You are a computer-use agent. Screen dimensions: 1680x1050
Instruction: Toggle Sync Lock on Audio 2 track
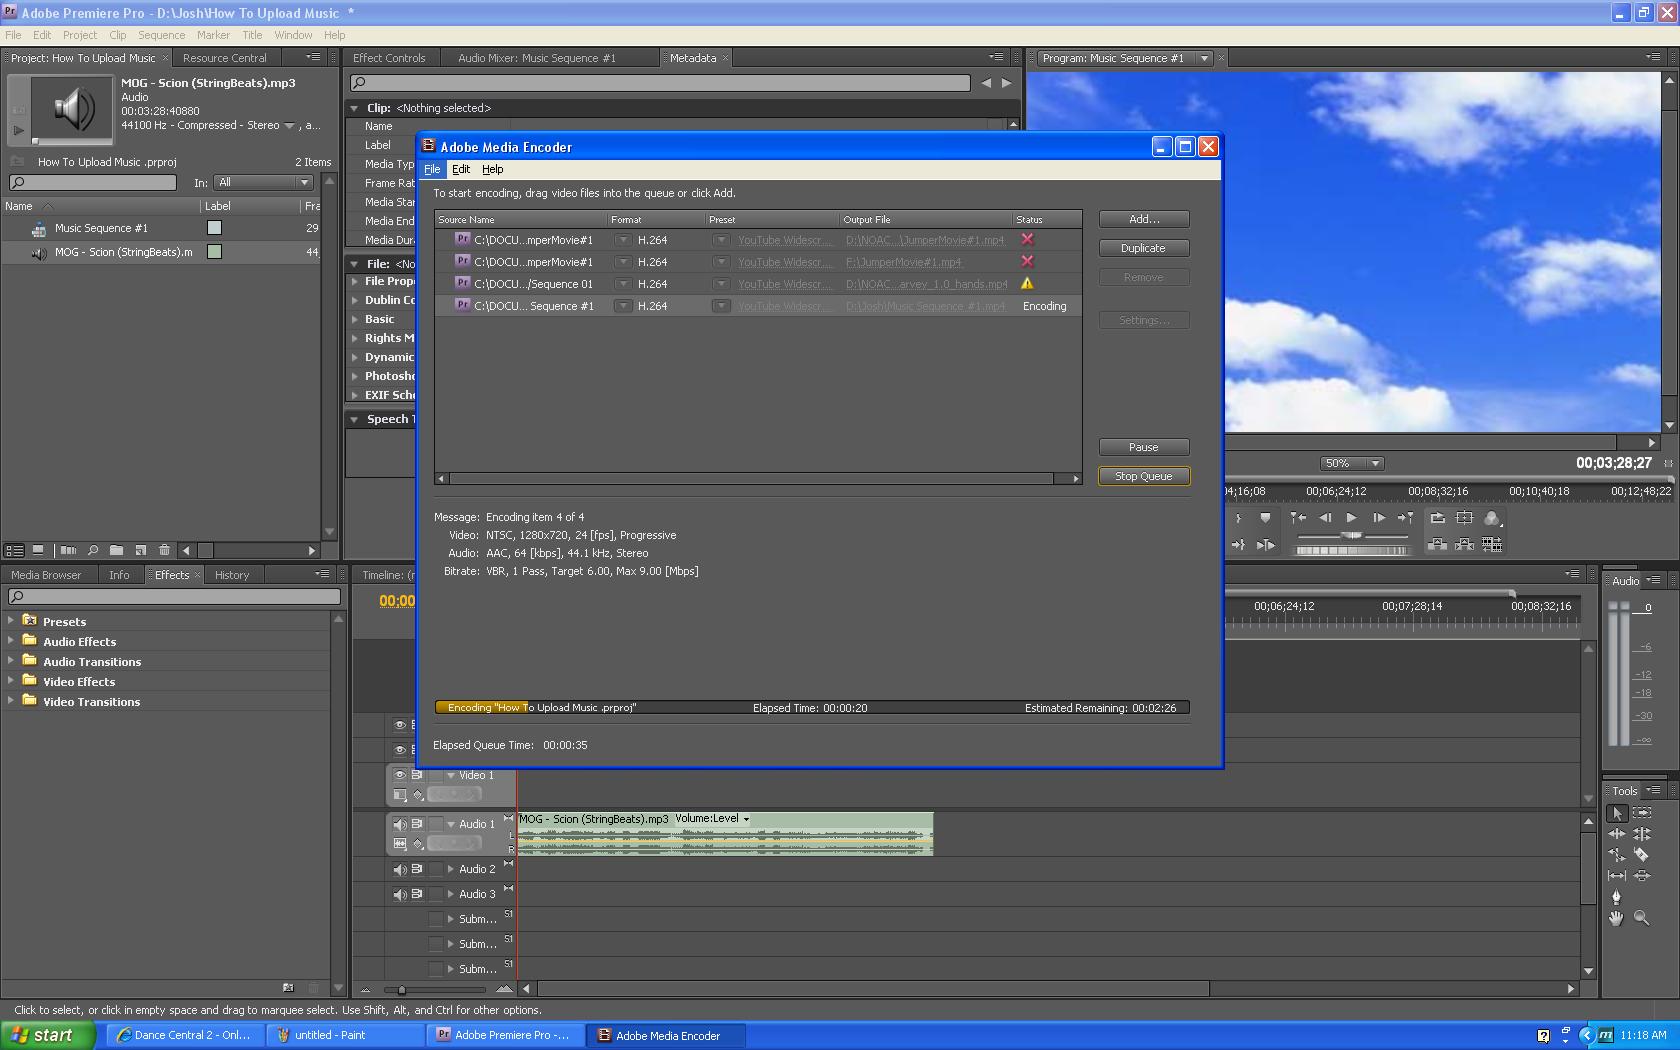point(417,869)
